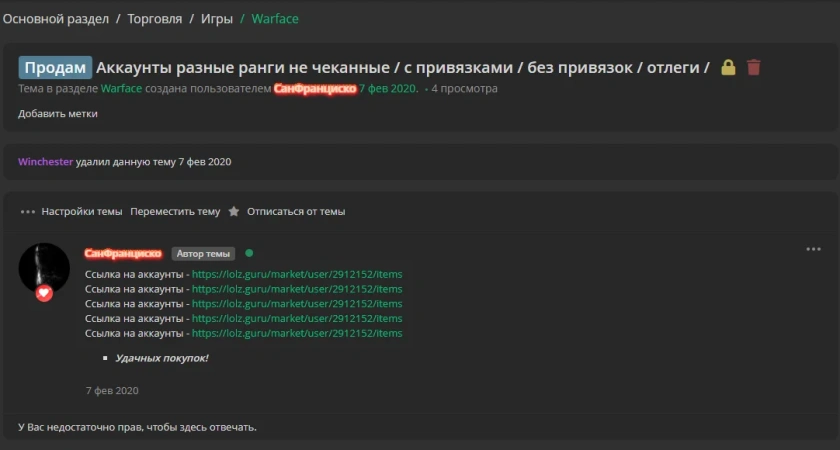The height and width of the screenshot is (450, 840).
Task: Open the Warface breadcrumb link
Action: click(275, 19)
